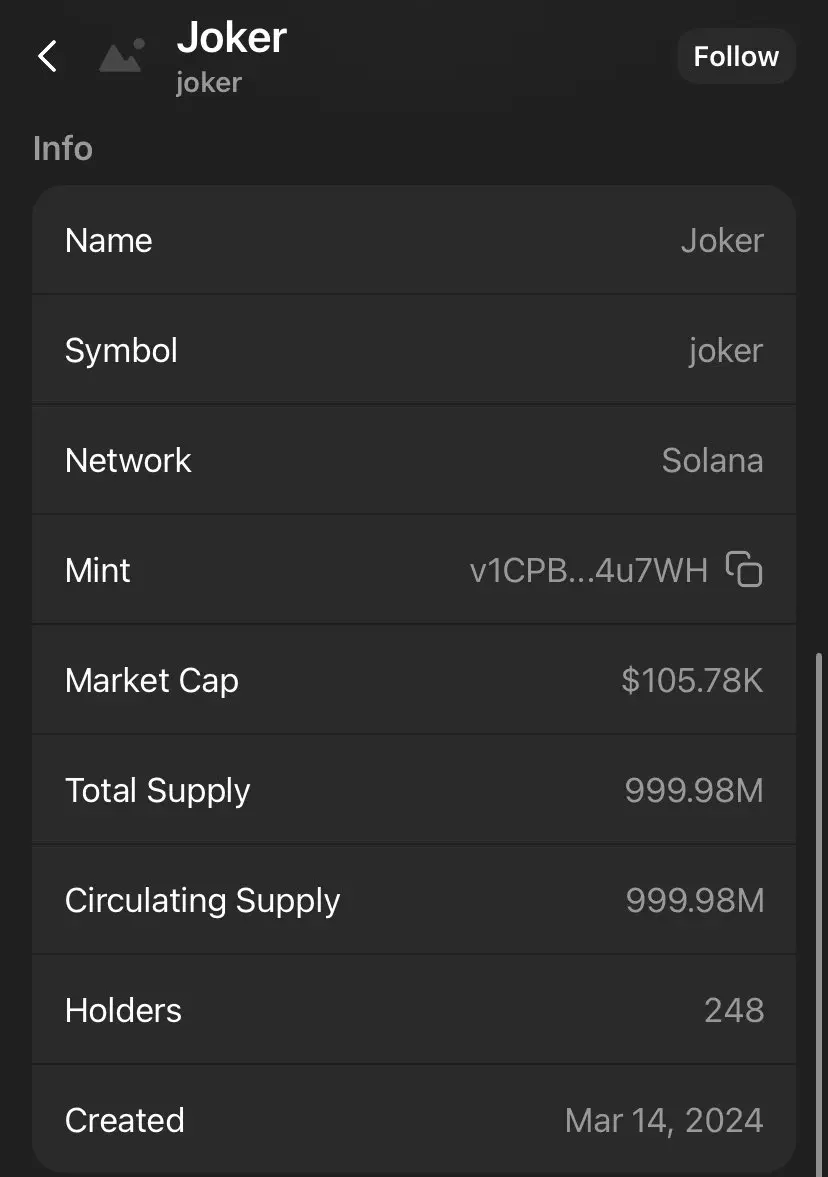Open the Network row showing Solana

[414, 459]
